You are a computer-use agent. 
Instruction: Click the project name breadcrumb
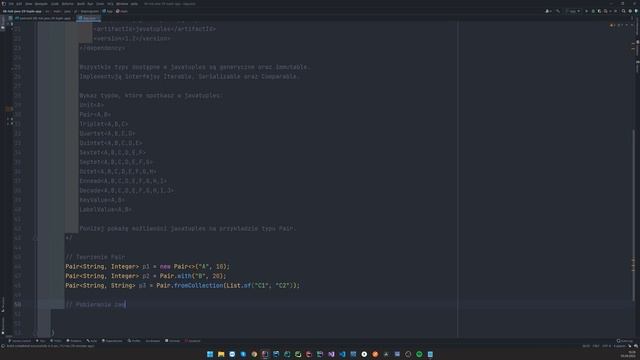[22, 11]
